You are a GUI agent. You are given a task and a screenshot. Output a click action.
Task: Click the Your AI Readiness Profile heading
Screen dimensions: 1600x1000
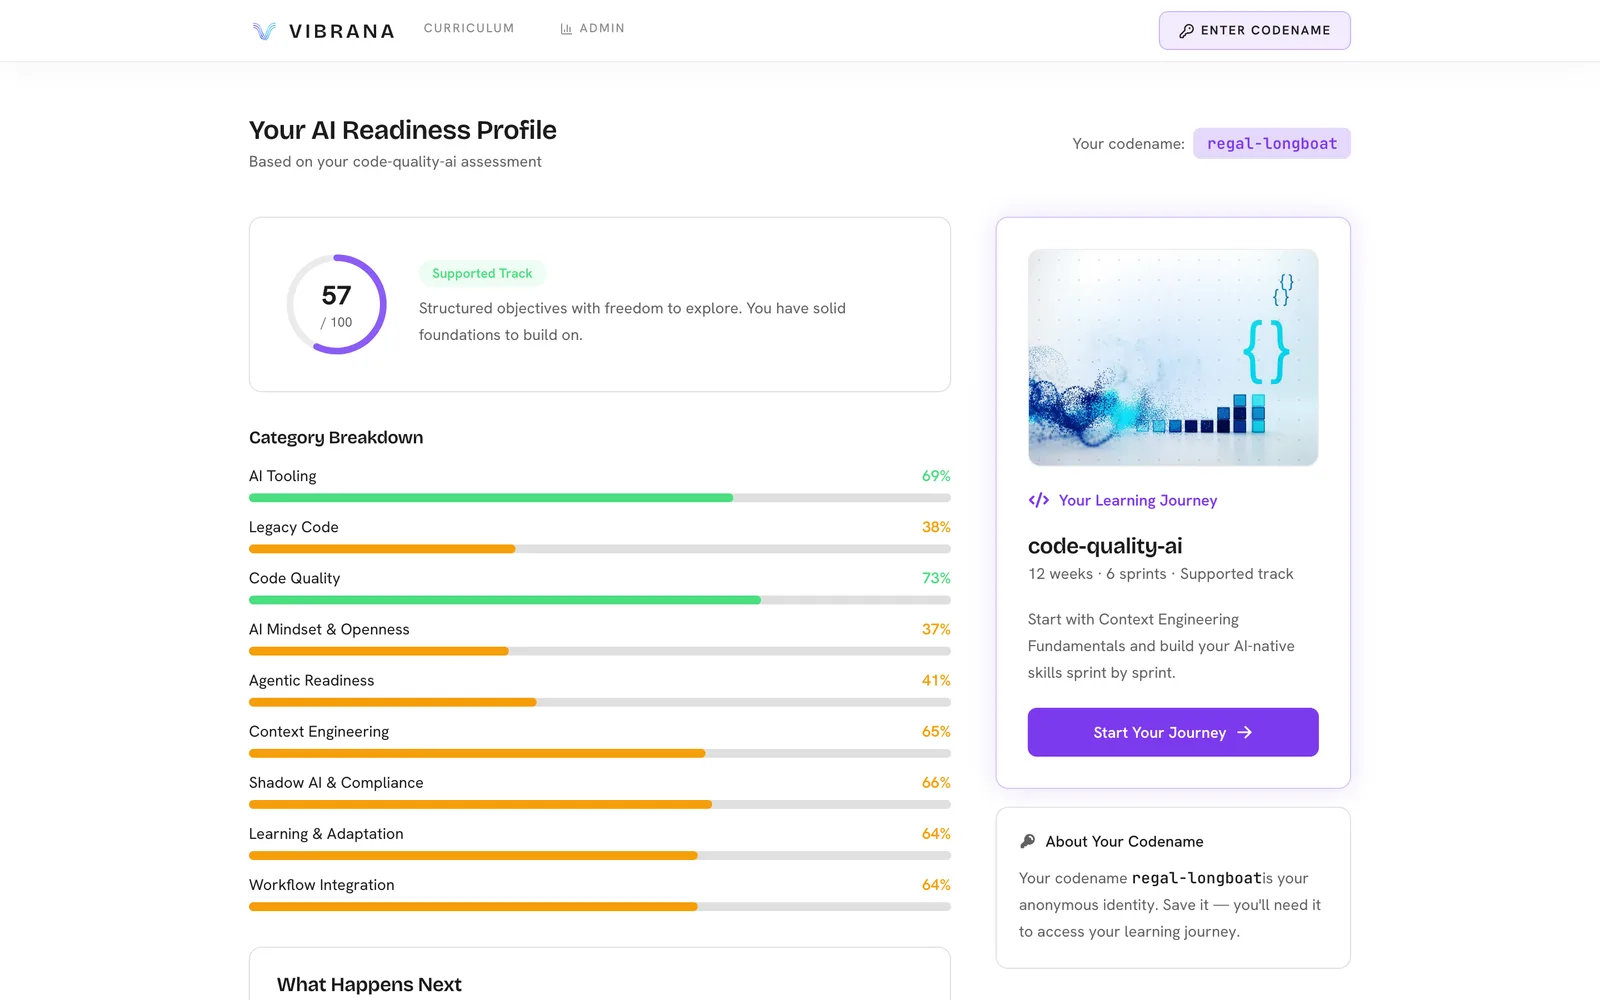click(403, 130)
